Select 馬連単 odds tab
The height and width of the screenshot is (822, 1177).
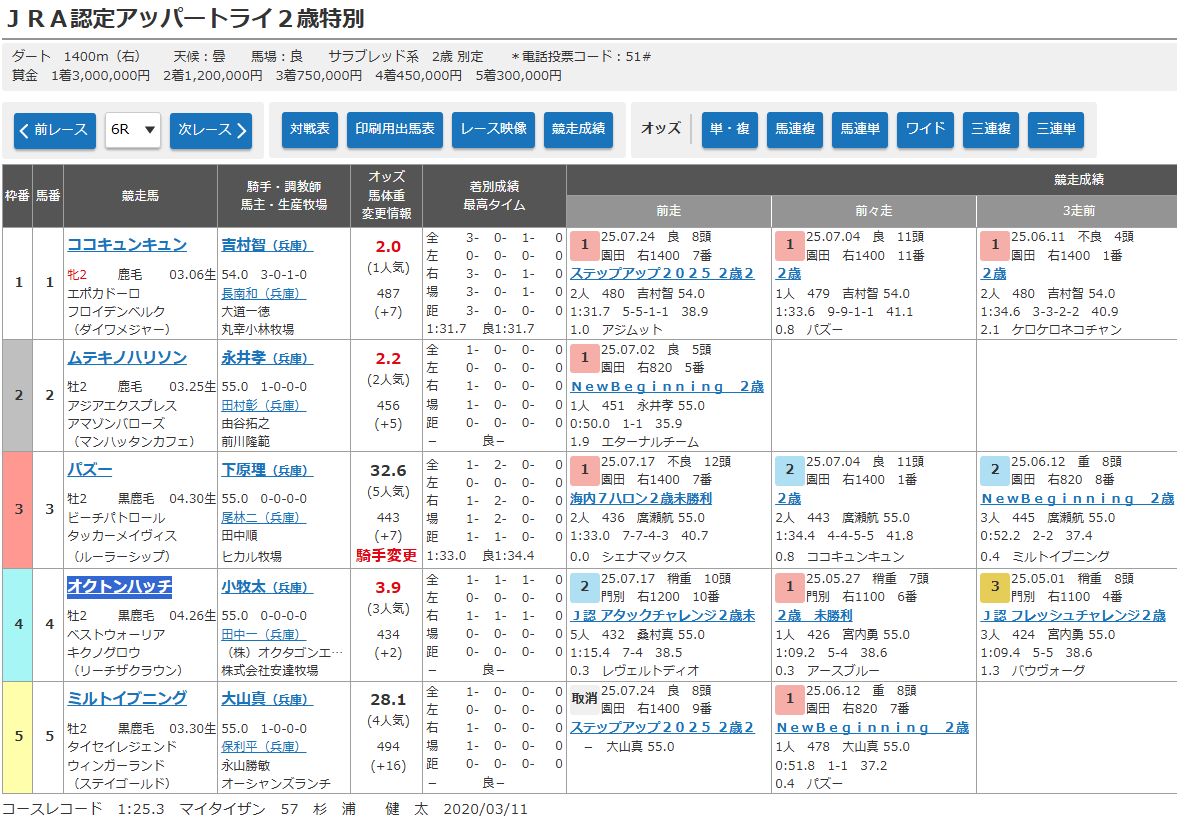click(x=859, y=129)
